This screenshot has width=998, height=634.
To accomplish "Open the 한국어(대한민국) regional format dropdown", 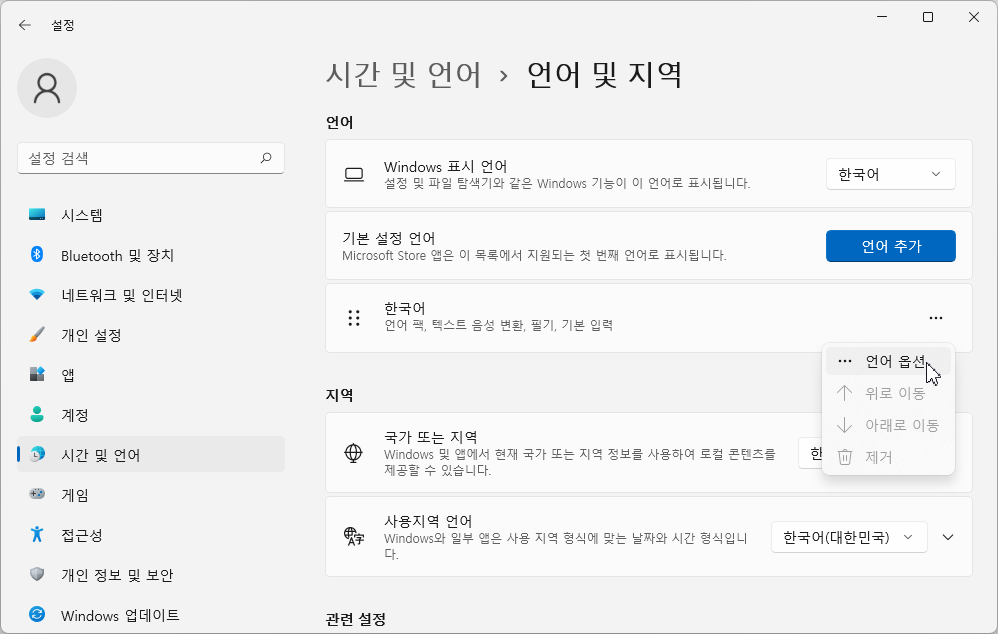I will click(849, 537).
